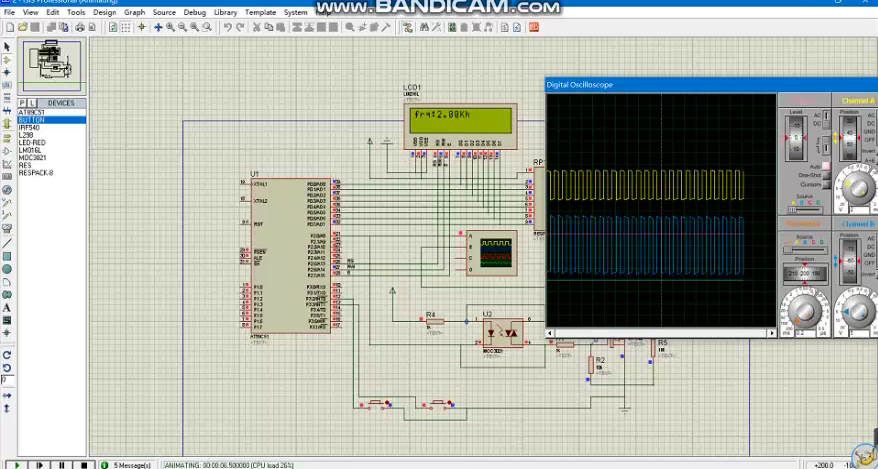Click the P pick devices button
Viewport: 878px width, 469px height.
click(22, 103)
